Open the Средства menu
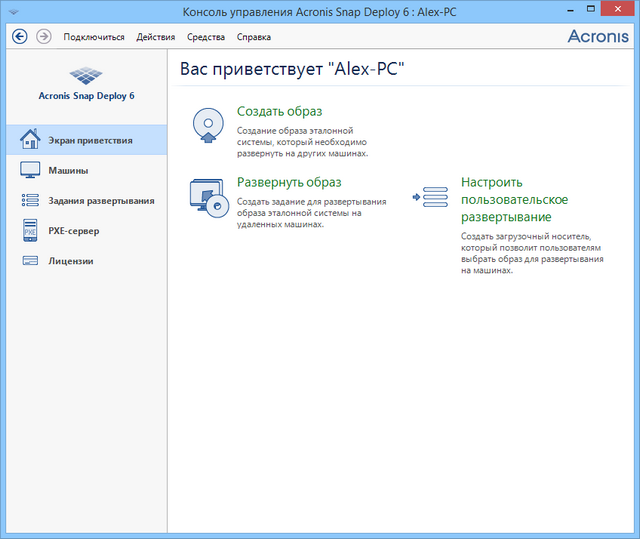The height and width of the screenshot is (539, 640). pyautogui.click(x=206, y=37)
